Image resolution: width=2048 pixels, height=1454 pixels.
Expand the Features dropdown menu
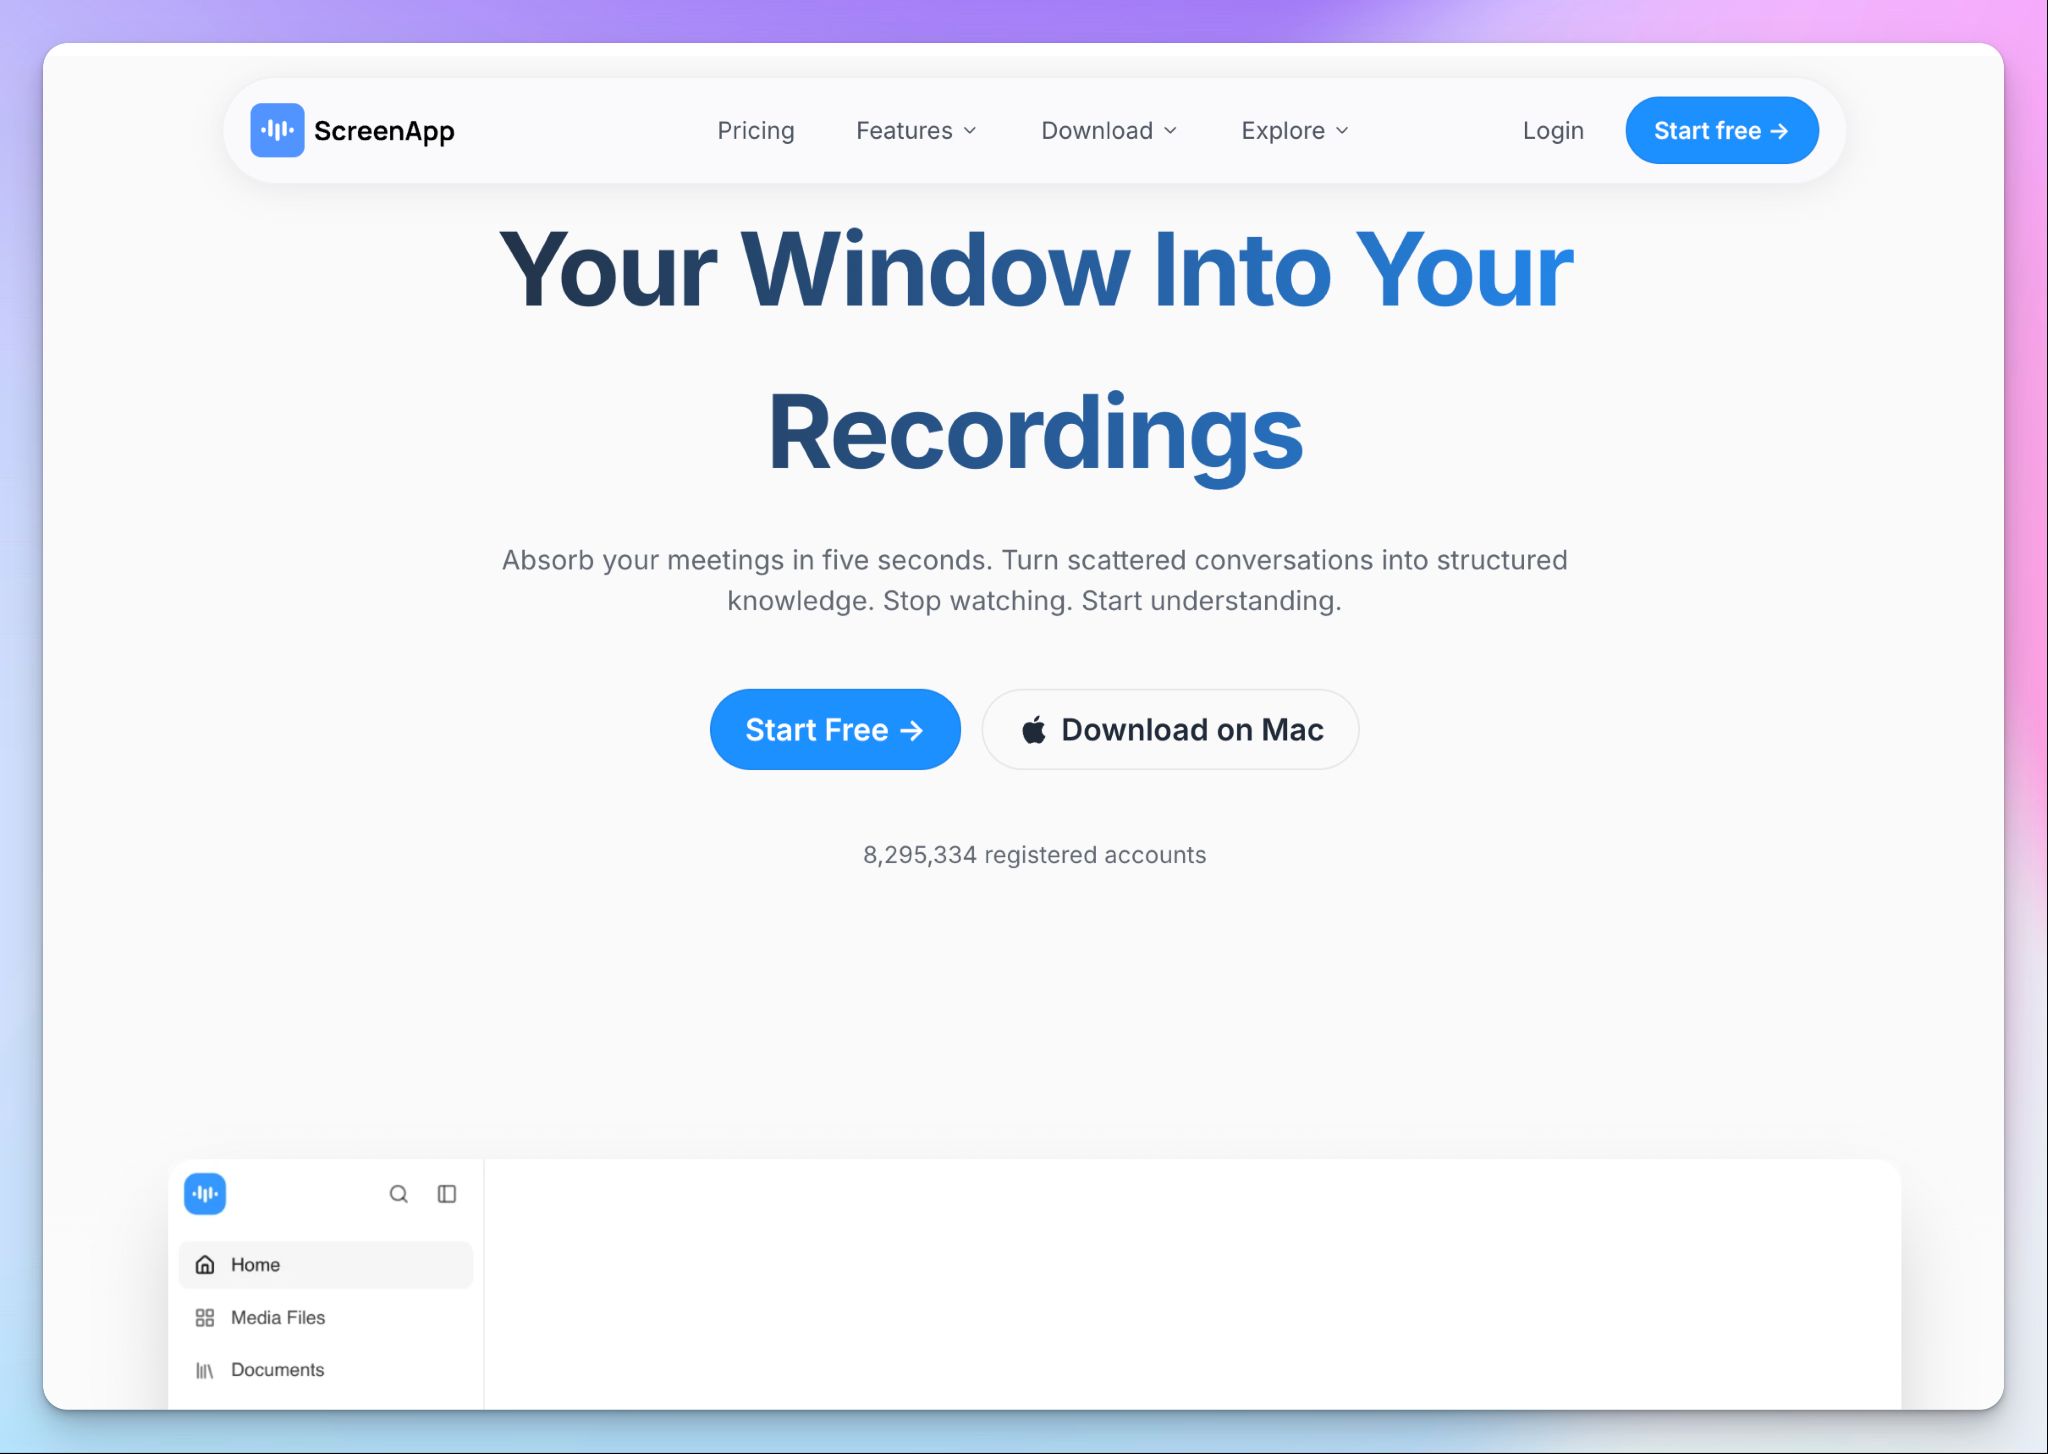[x=916, y=131]
